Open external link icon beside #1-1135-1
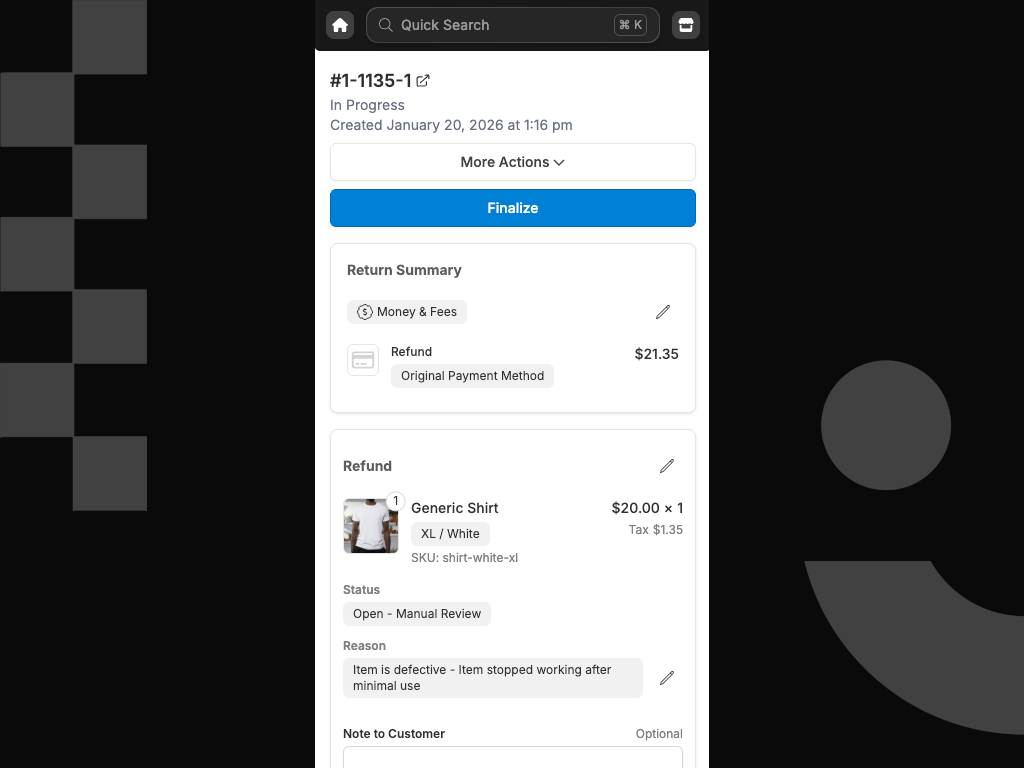1024x768 pixels. pyautogui.click(x=423, y=81)
